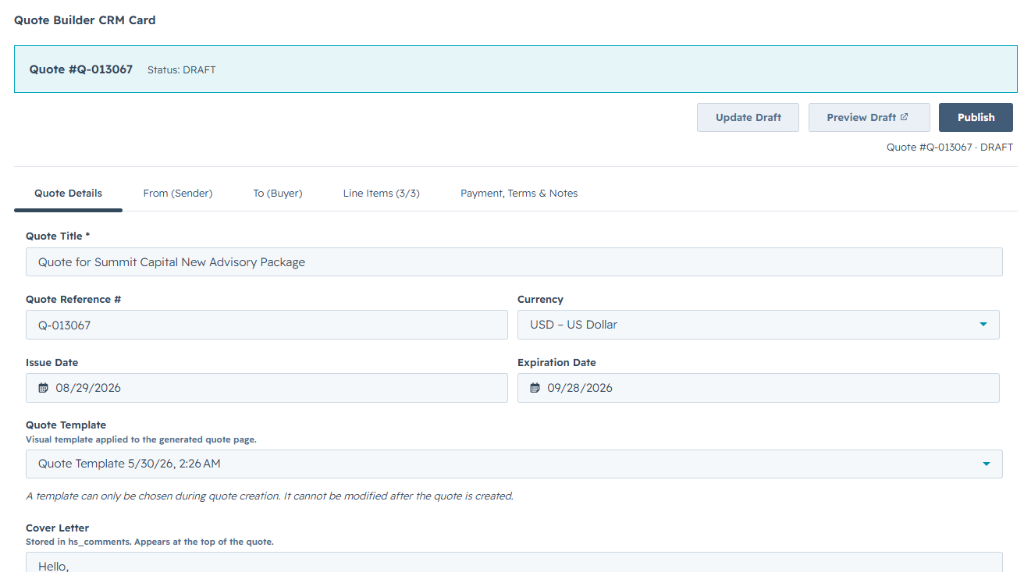Click the Status: DRAFT label
The height and width of the screenshot is (572, 1024).
182,70
